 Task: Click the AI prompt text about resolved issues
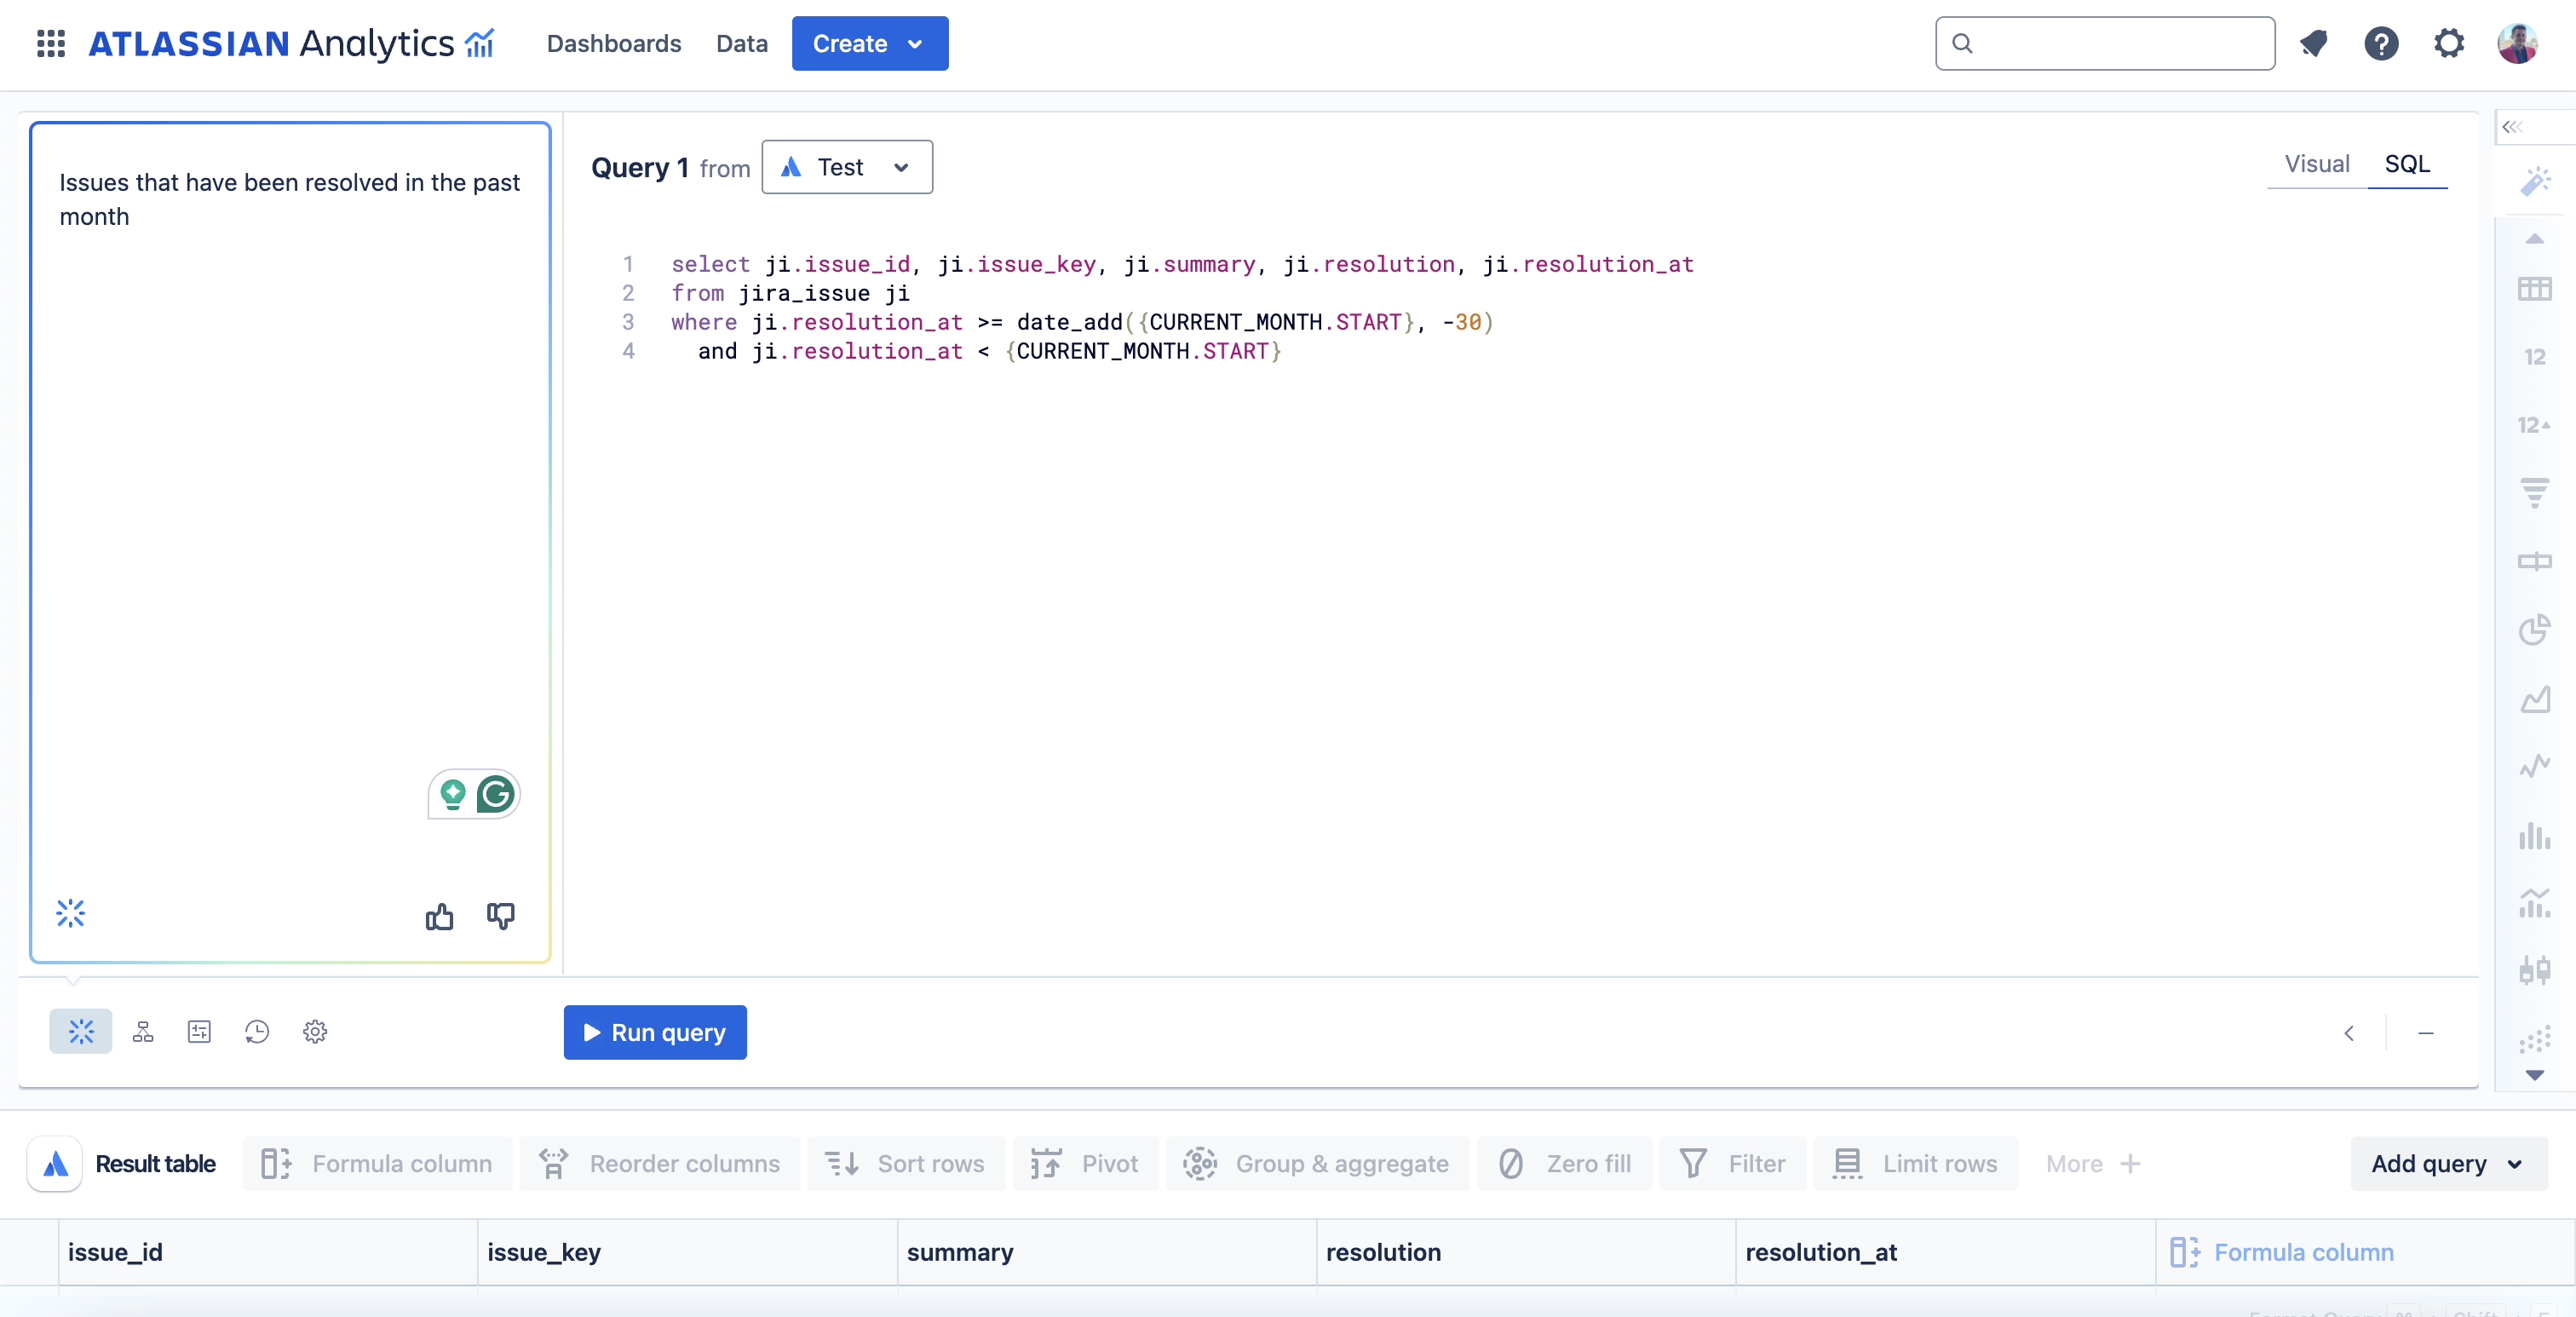[290, 199]
